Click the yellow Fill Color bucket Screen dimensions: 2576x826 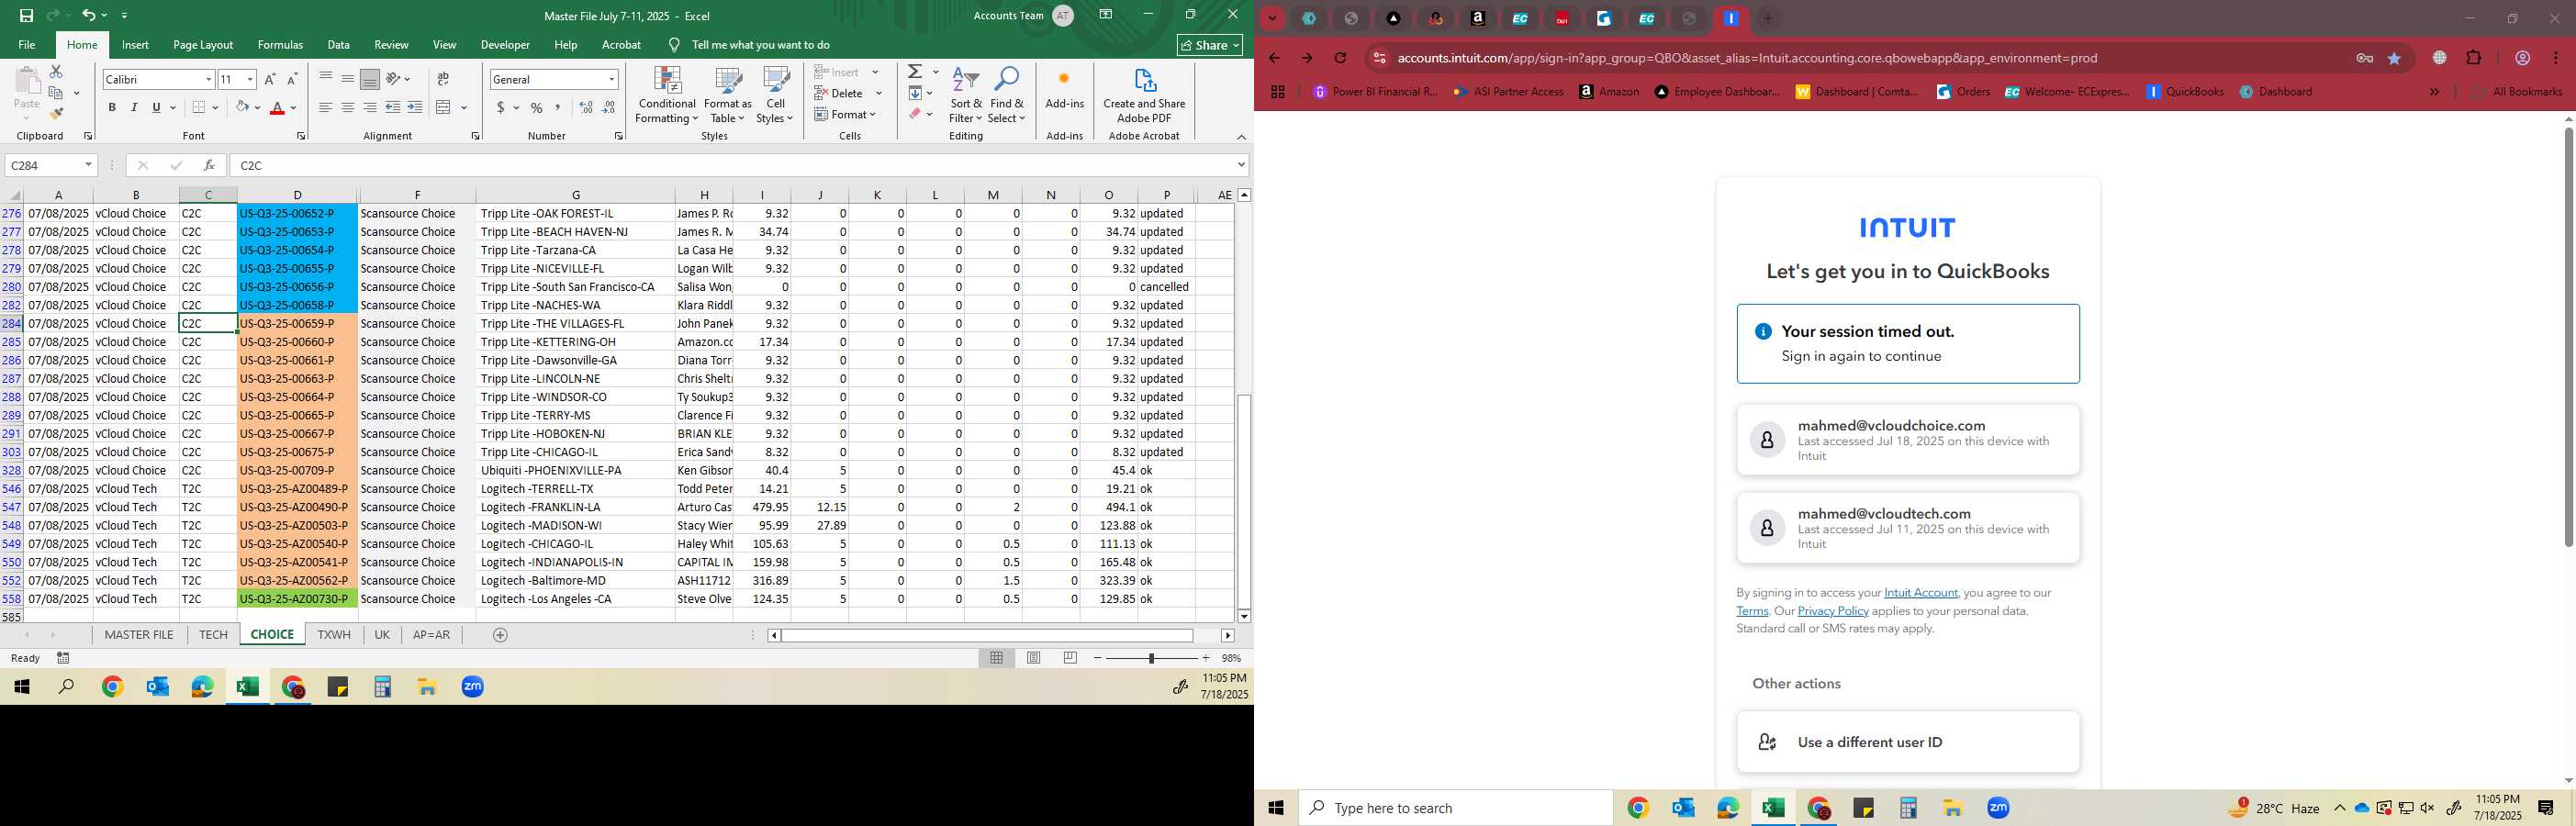242,107
